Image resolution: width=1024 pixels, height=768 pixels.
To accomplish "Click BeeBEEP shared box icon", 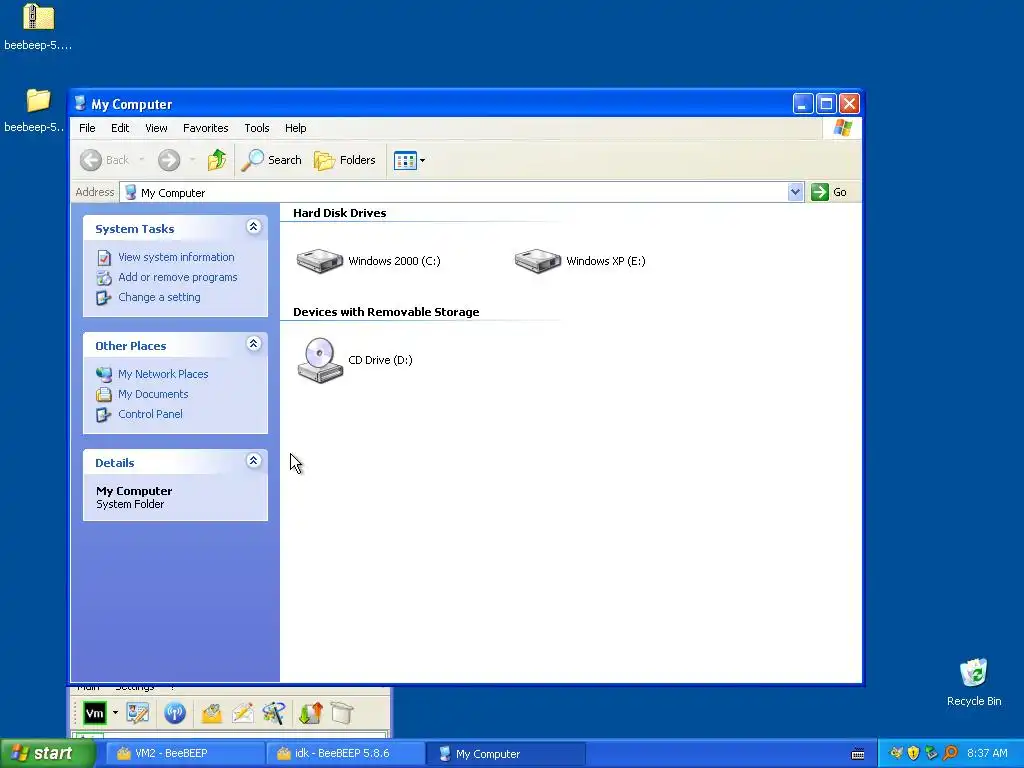I will pyautogui.click(x=342, y=713).
